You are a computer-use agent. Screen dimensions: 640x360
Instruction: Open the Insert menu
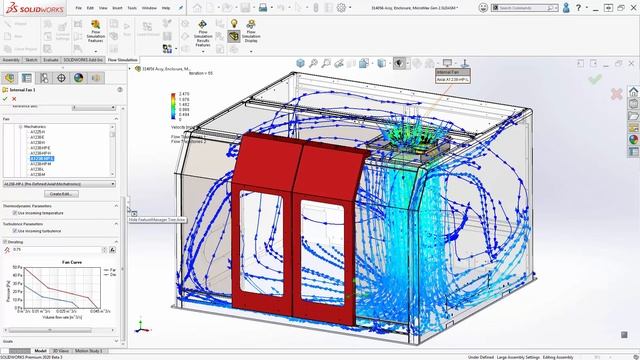(x=117, y=8)
